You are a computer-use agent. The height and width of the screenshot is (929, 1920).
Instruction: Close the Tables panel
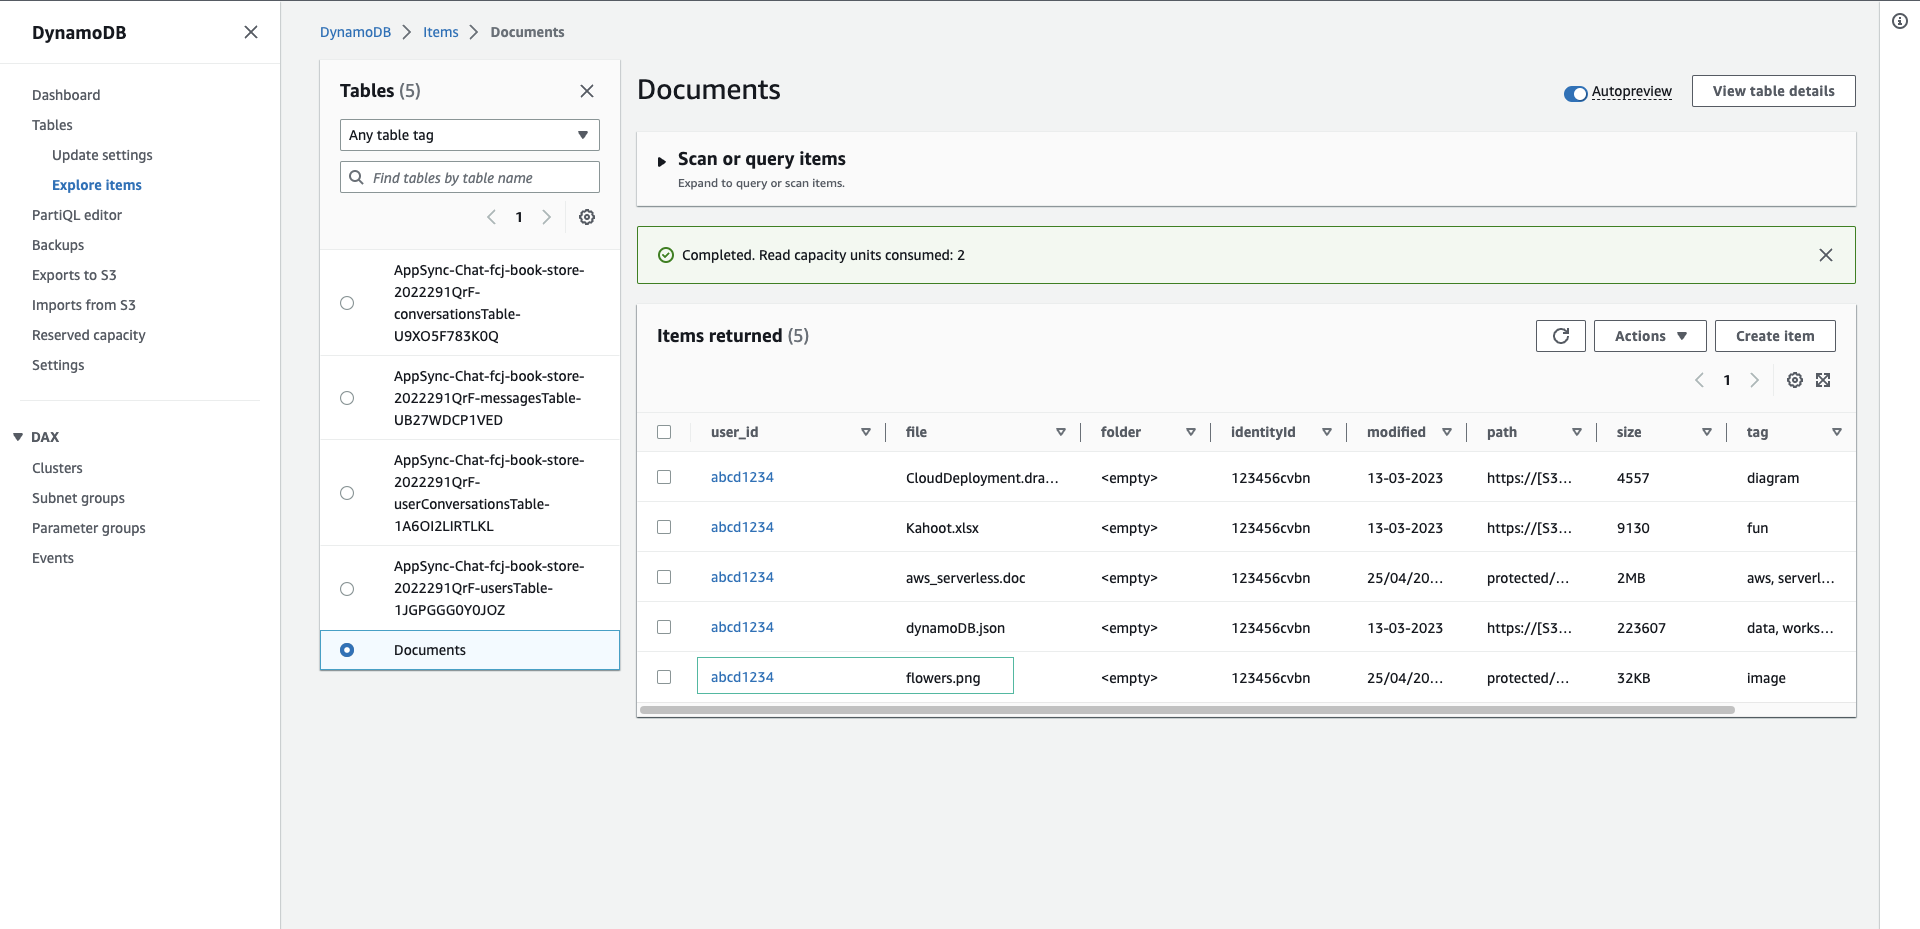(x=587, y=91)
